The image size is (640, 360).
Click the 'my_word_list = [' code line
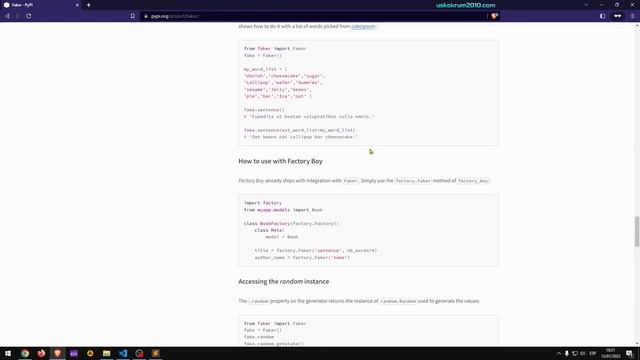[265, 69]
